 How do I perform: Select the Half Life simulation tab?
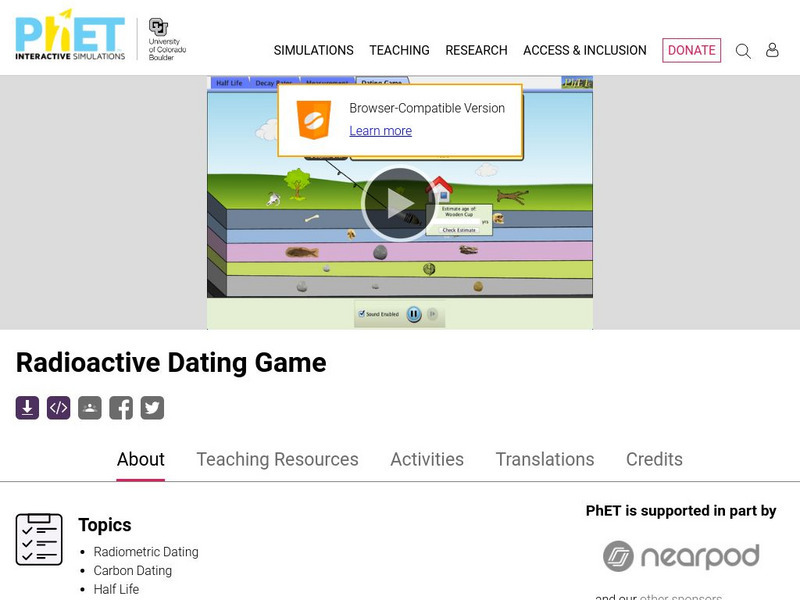click(230, 81)
